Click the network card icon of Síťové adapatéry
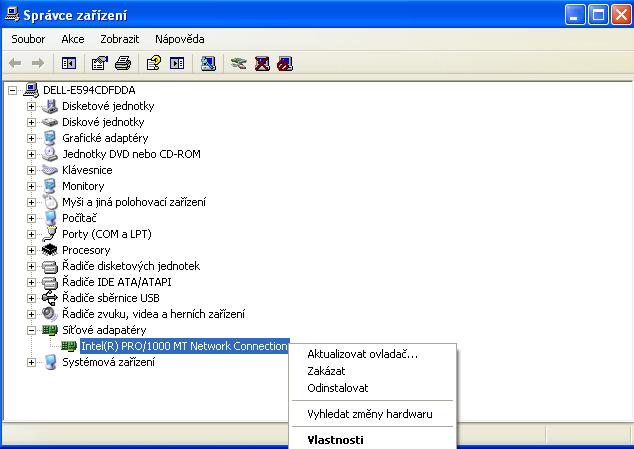This screenshot has width=634, height=449. pyautogui.click(x=50, y=330)
